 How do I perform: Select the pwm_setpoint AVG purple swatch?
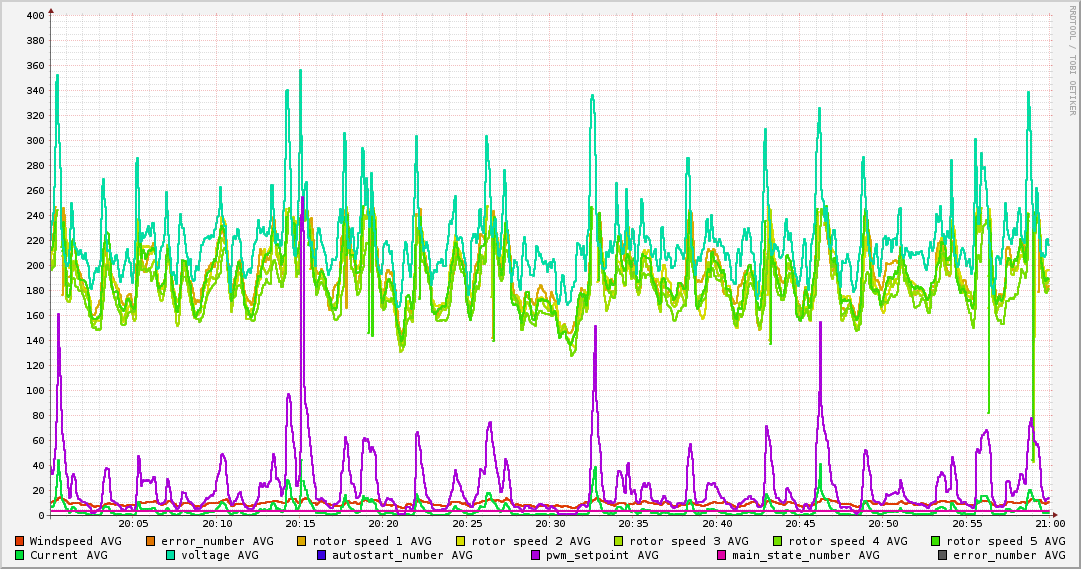(x=536, y=555)
